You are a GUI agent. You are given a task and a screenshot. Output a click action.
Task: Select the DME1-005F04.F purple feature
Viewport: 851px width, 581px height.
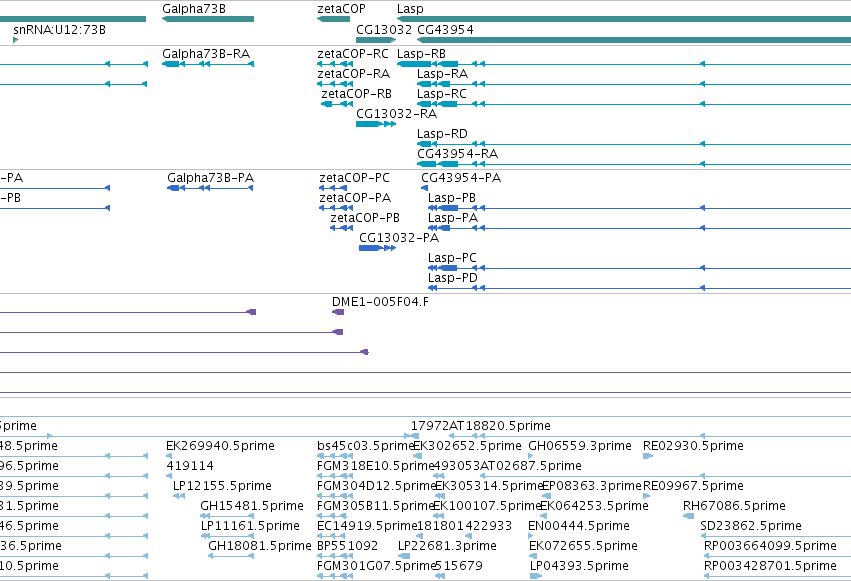[338, 312]
